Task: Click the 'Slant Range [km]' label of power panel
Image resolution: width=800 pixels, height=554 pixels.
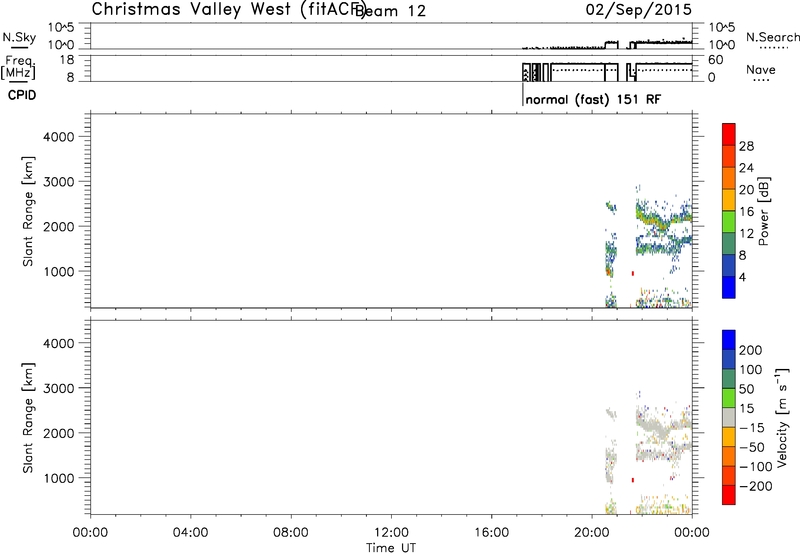Action: [28, 211]
